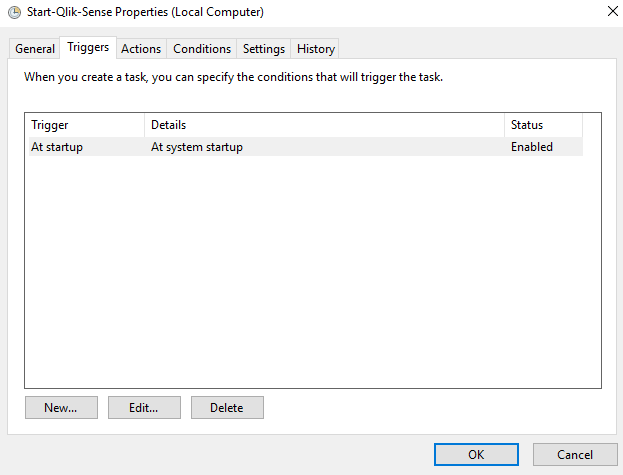This screenshot has height=475, width=623.
Task: Switch to the General tab
Action: point(35,49)
